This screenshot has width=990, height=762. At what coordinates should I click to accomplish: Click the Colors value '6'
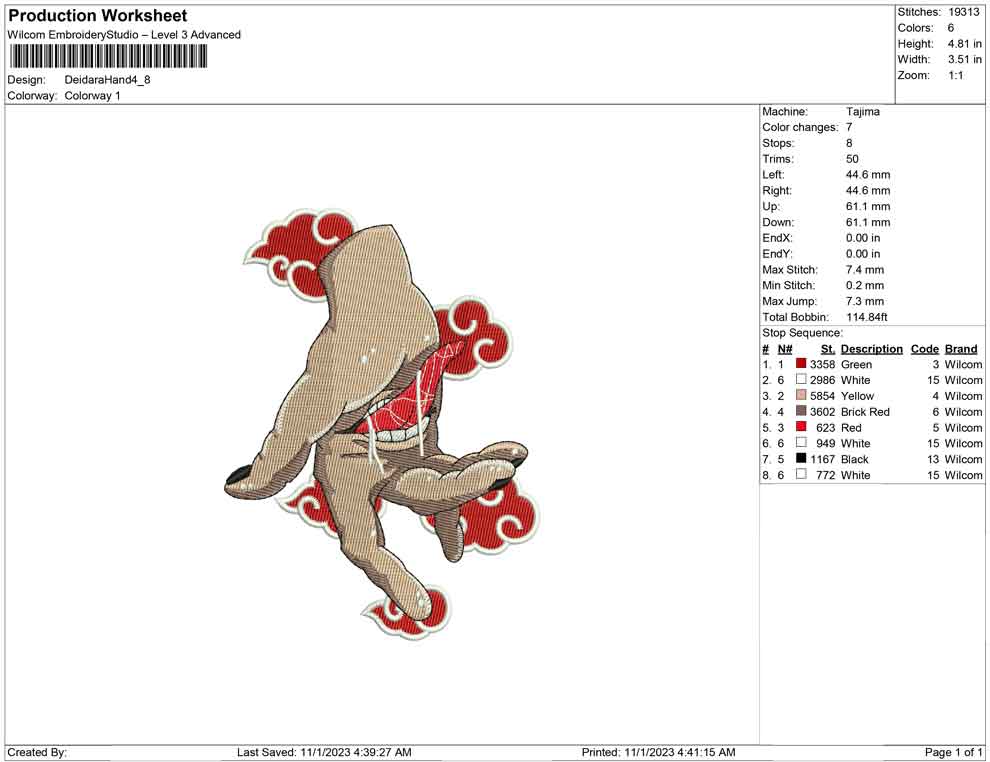pos(951,28)
